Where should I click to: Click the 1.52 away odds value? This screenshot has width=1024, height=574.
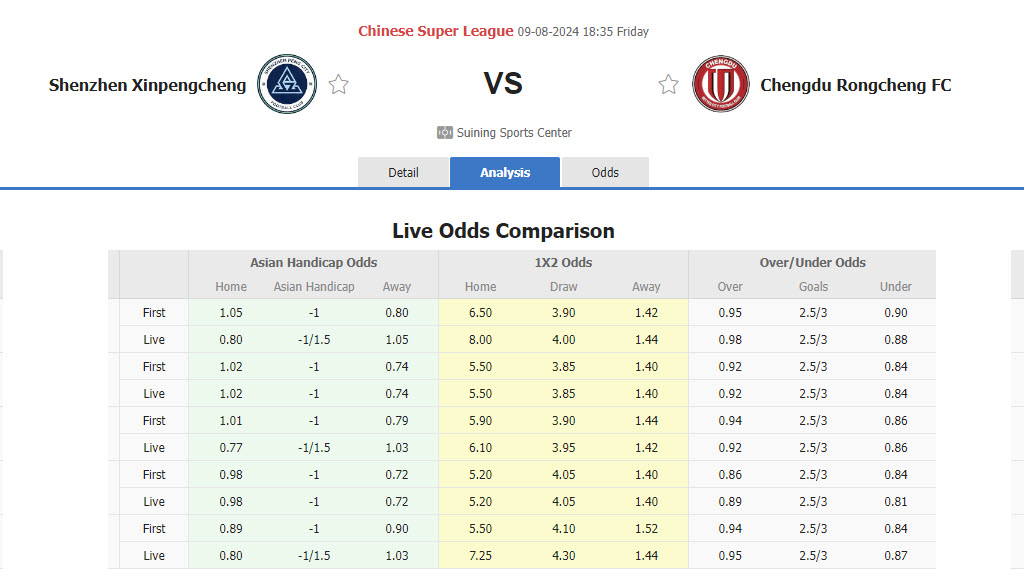coord(646,528)
